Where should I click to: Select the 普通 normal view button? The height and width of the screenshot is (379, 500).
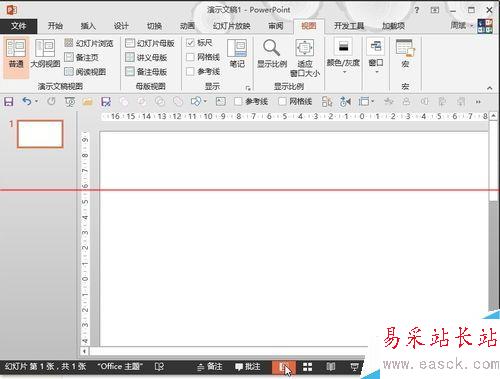16,57
